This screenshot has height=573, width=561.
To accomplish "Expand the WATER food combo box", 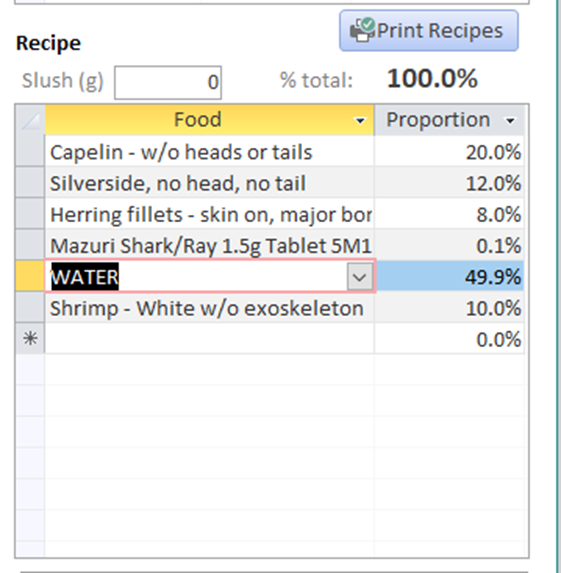I will pyautogui.click(x=360, y=277).
